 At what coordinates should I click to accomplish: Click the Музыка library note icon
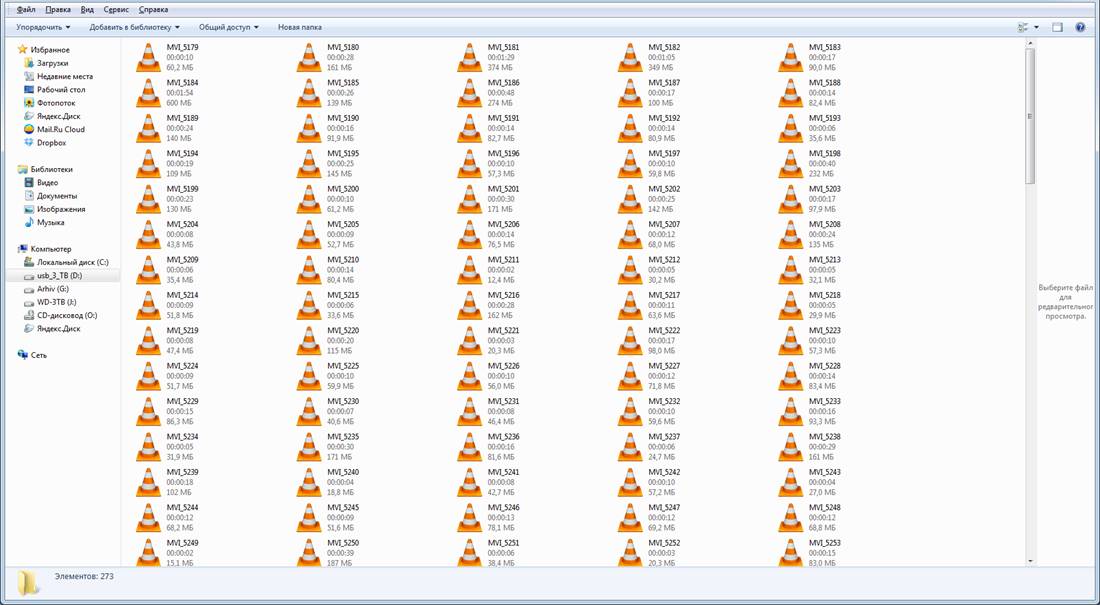29,222
